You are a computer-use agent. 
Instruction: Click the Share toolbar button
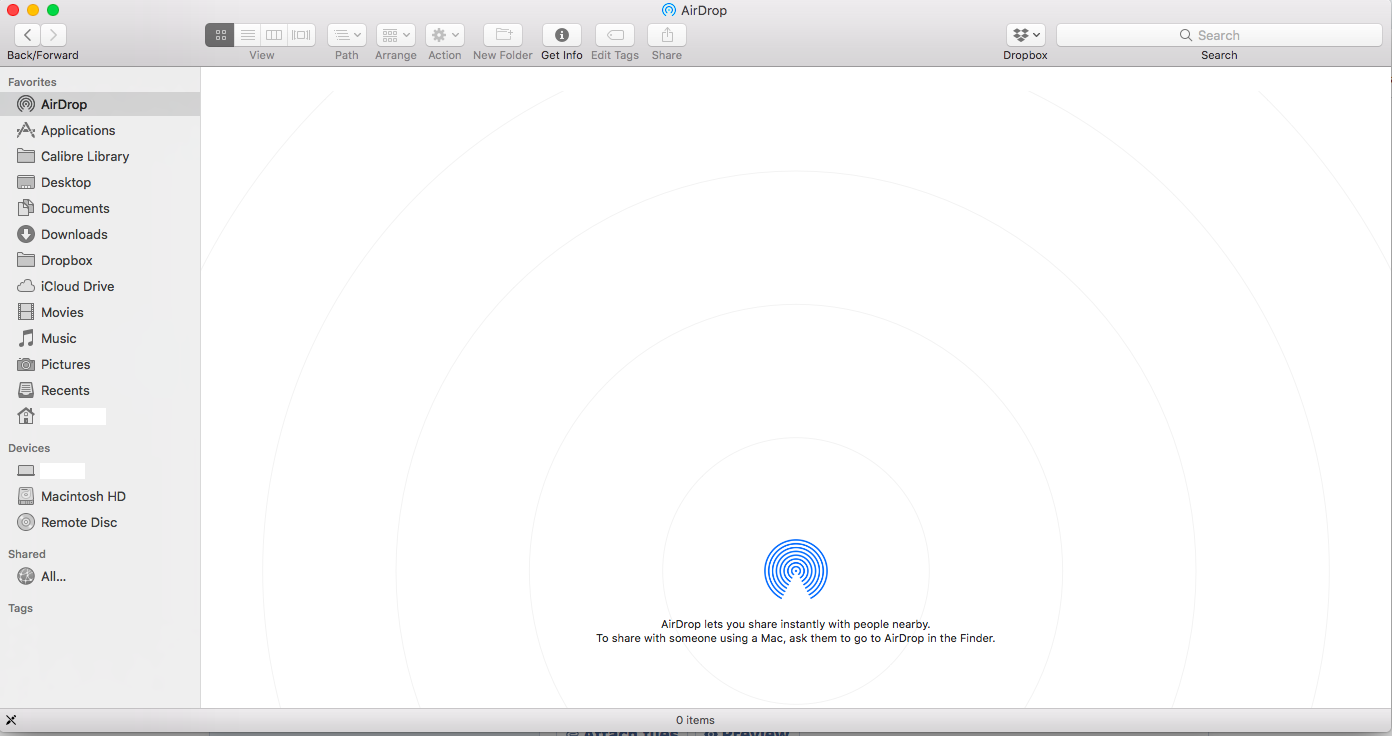(x=667, y=35)
